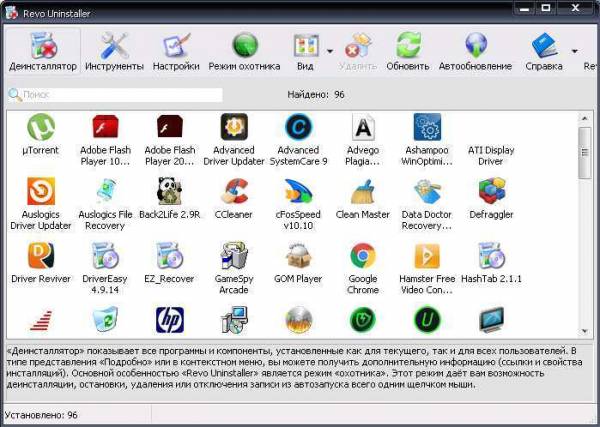Image resolution: width=600 pixels, height=427 pixels.
Task: Focus the Поиск search field
Action: click(x=115, y=95)
